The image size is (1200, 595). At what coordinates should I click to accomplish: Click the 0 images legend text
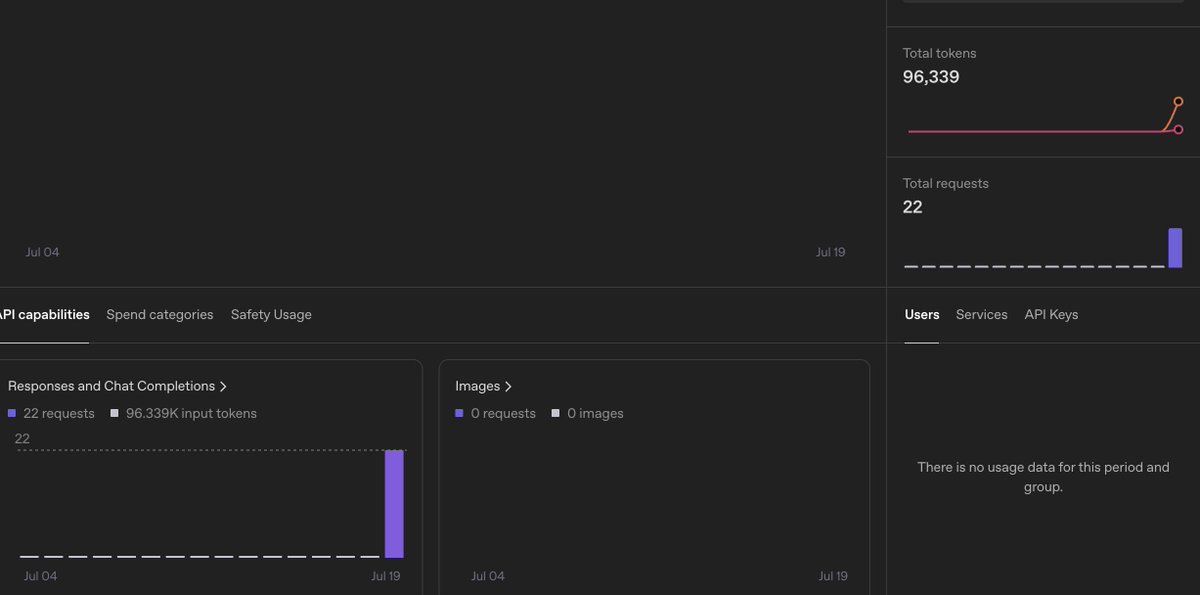595,413
